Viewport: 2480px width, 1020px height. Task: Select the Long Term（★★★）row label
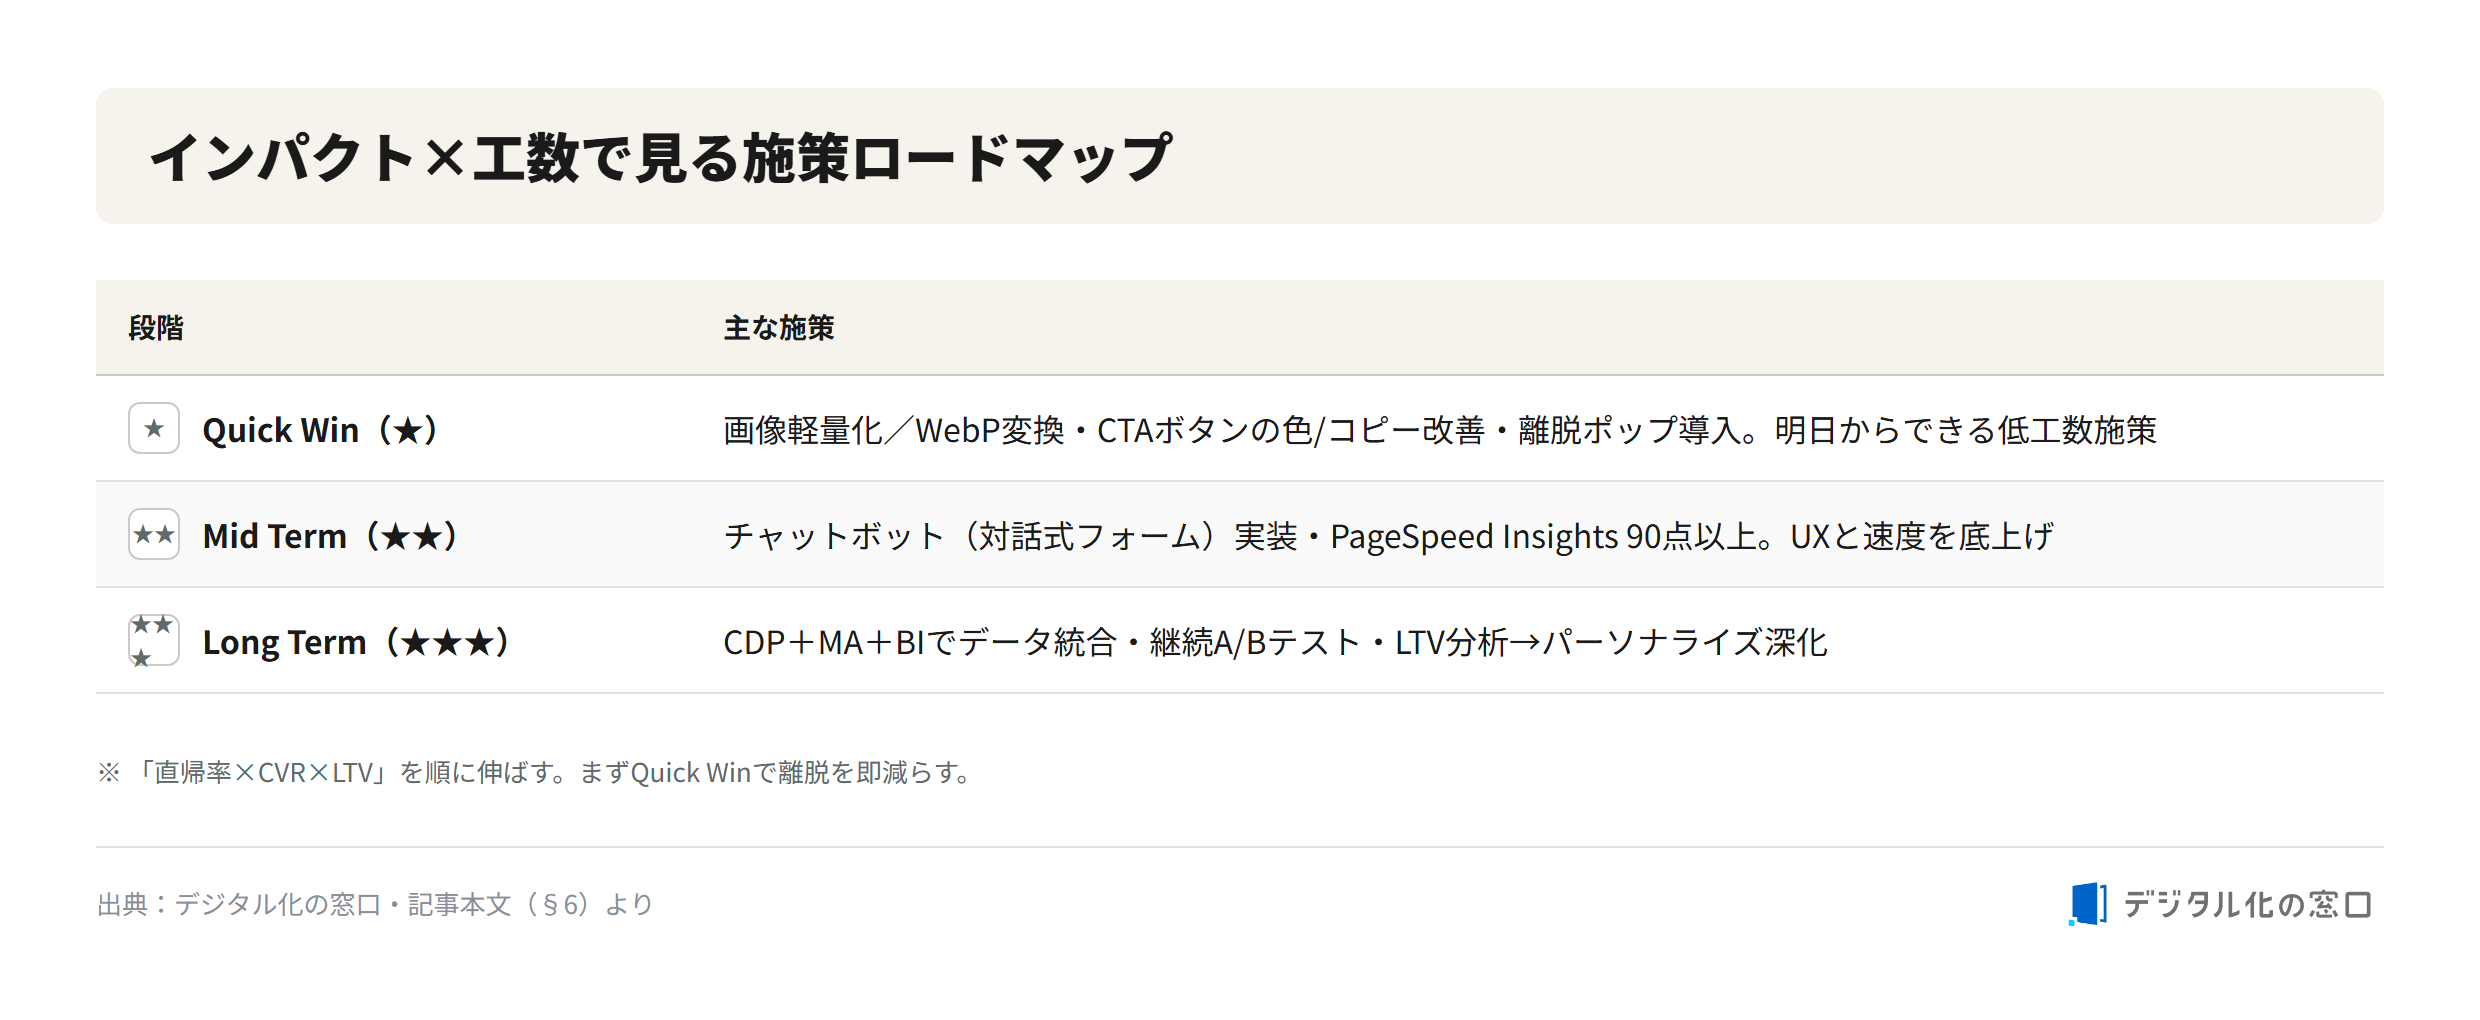coord(356,642)
